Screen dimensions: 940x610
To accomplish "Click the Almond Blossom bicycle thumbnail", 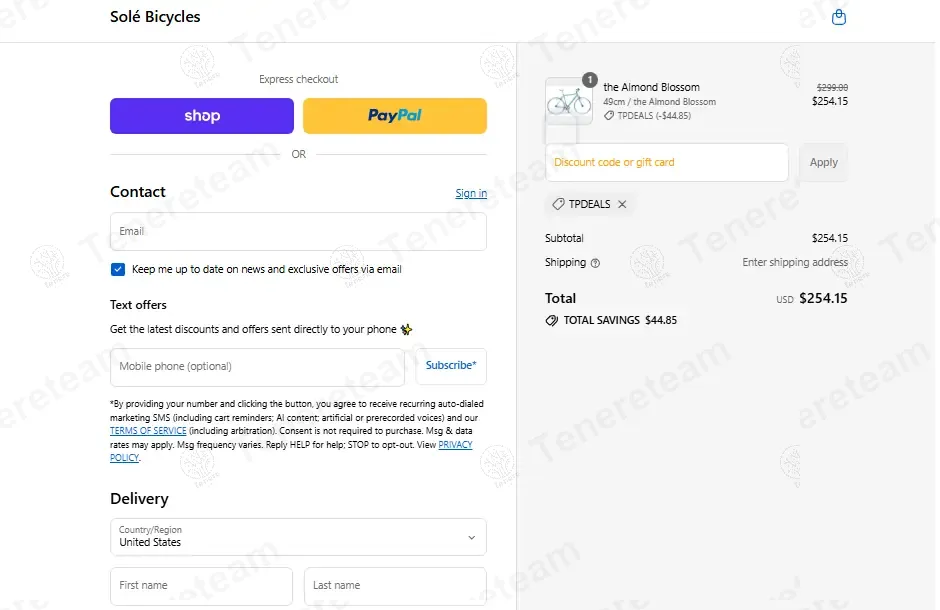I will [x=568, y=101].
